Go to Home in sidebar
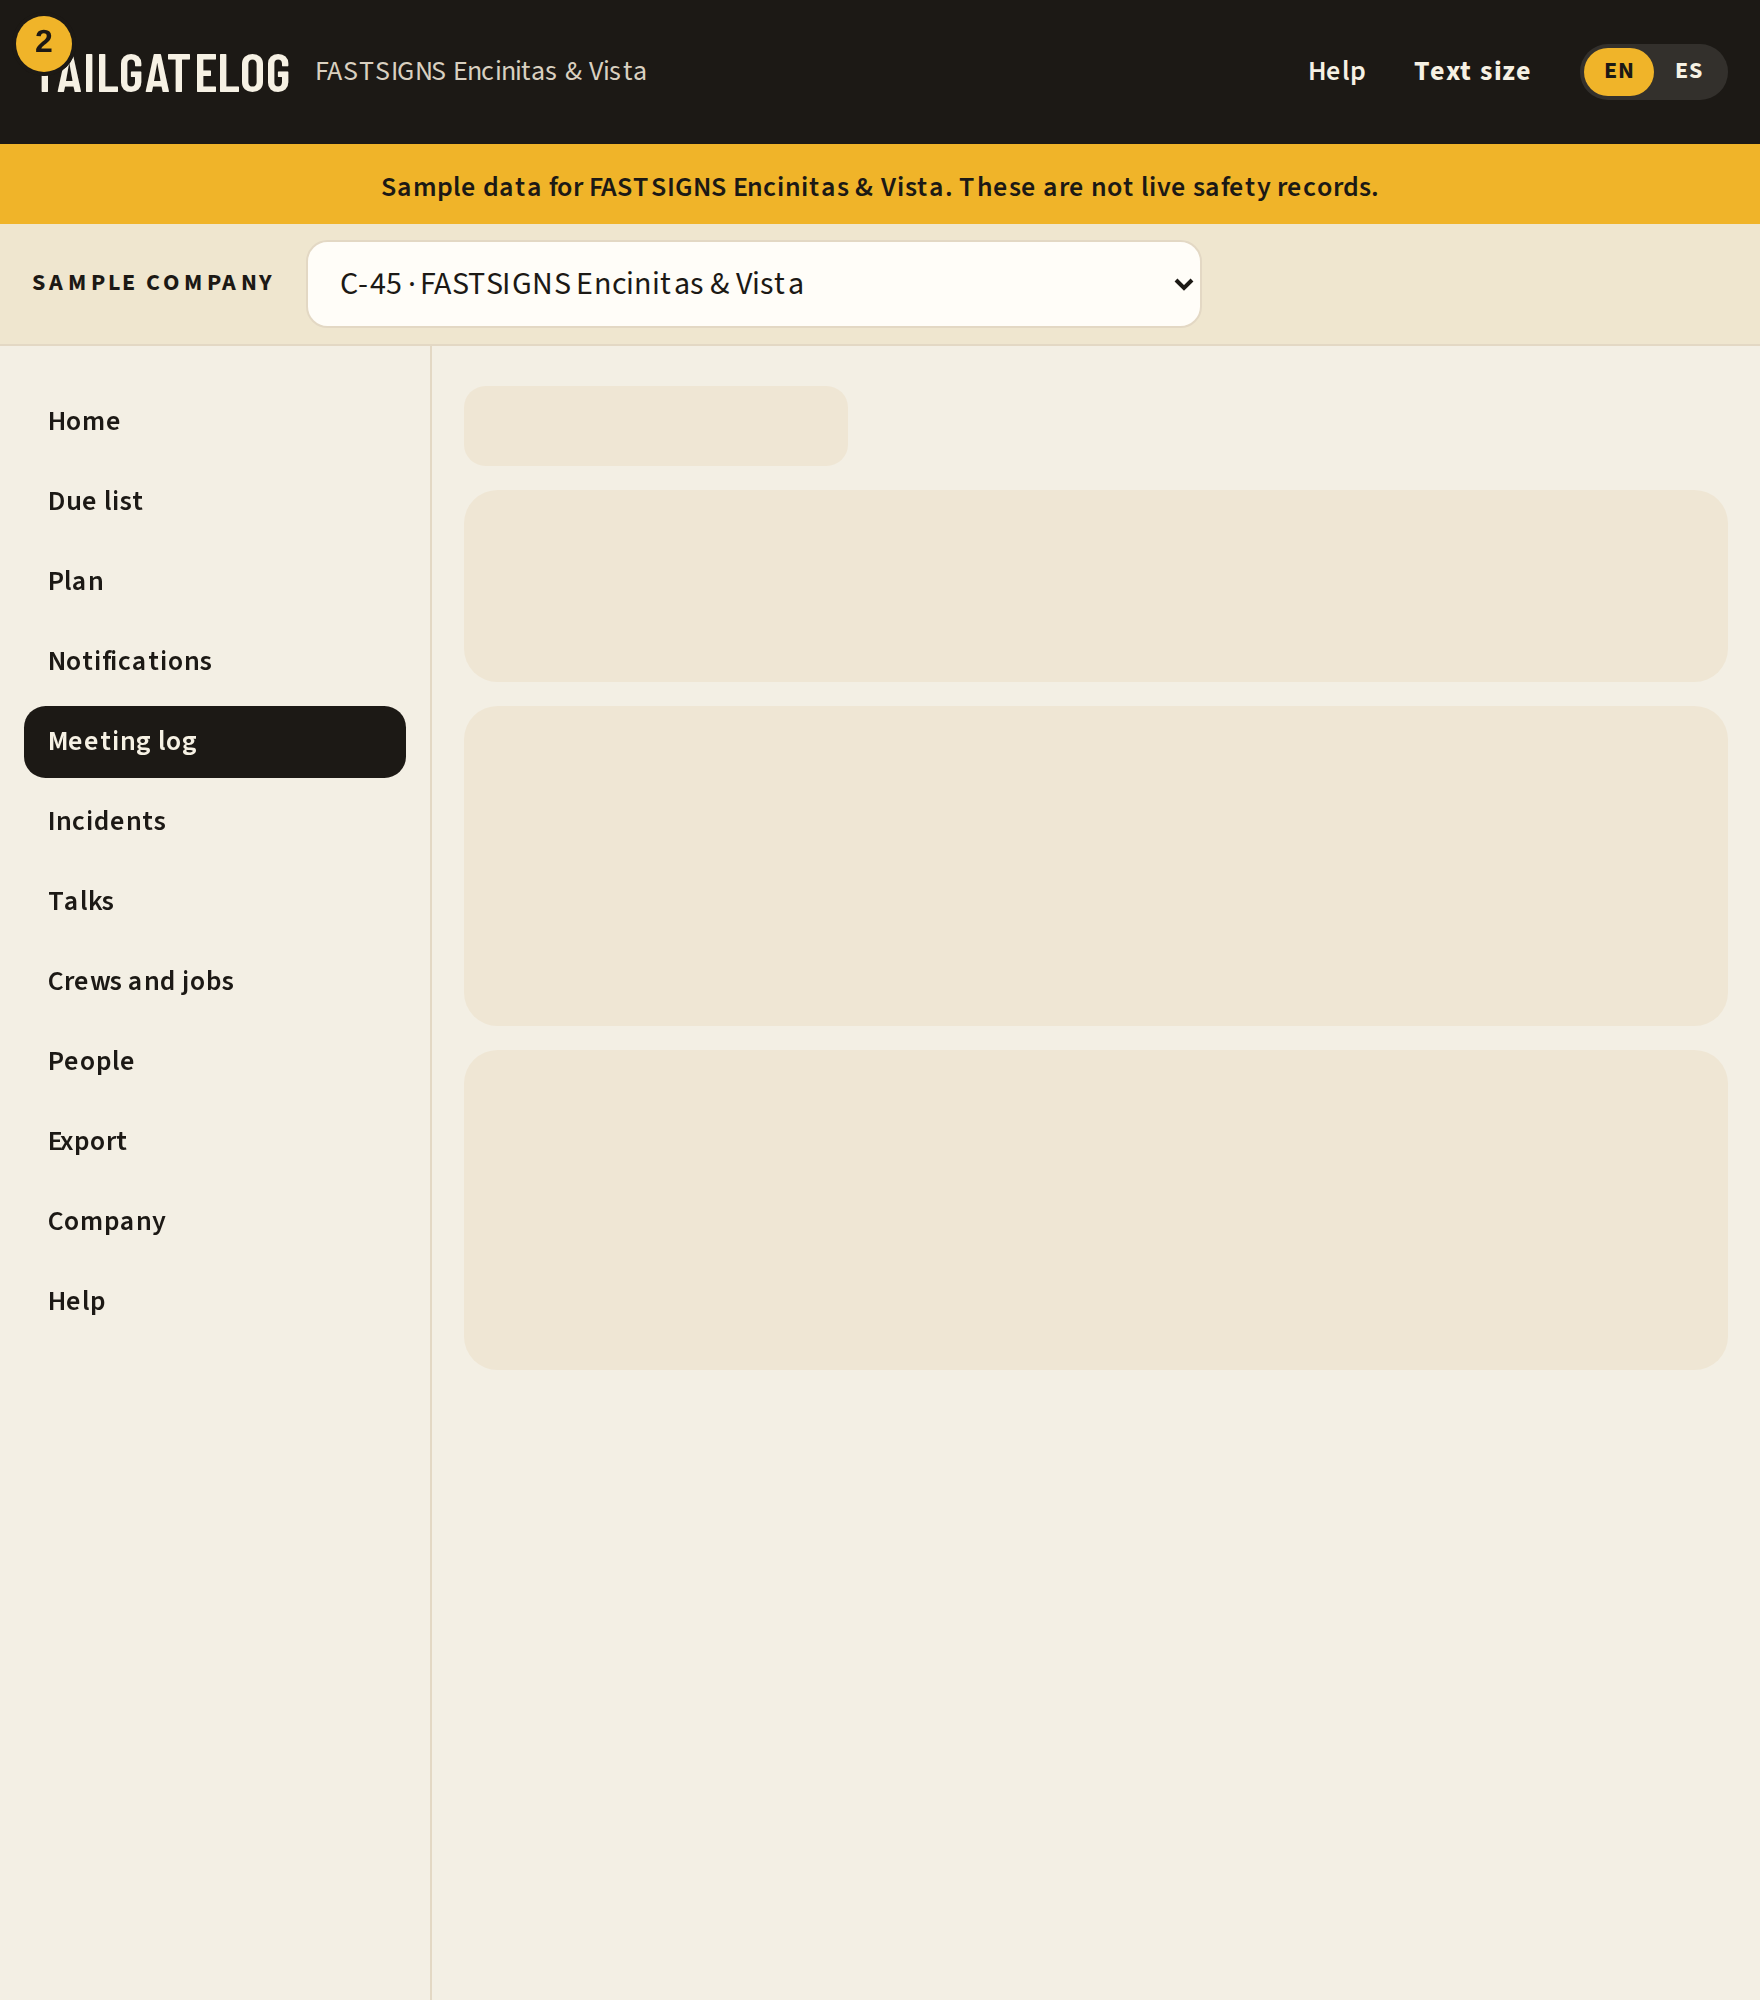The width and height of the screenshot is (1760, 2000). coord(215,421)
